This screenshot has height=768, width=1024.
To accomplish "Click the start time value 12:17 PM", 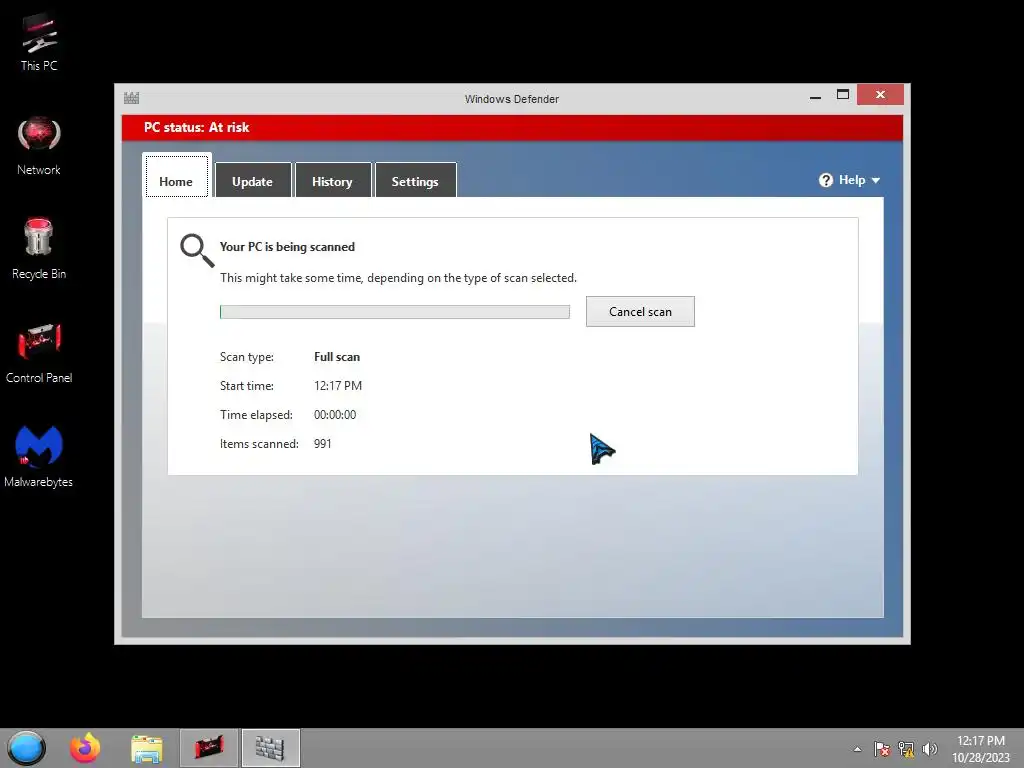I will pyautogui.click(x=338, y=386).
